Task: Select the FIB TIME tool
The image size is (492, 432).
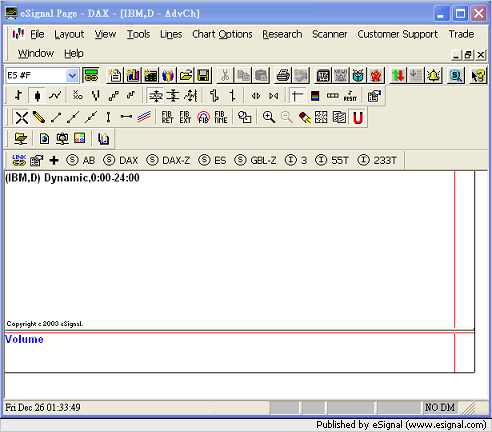Action: (x=221, y=117)
